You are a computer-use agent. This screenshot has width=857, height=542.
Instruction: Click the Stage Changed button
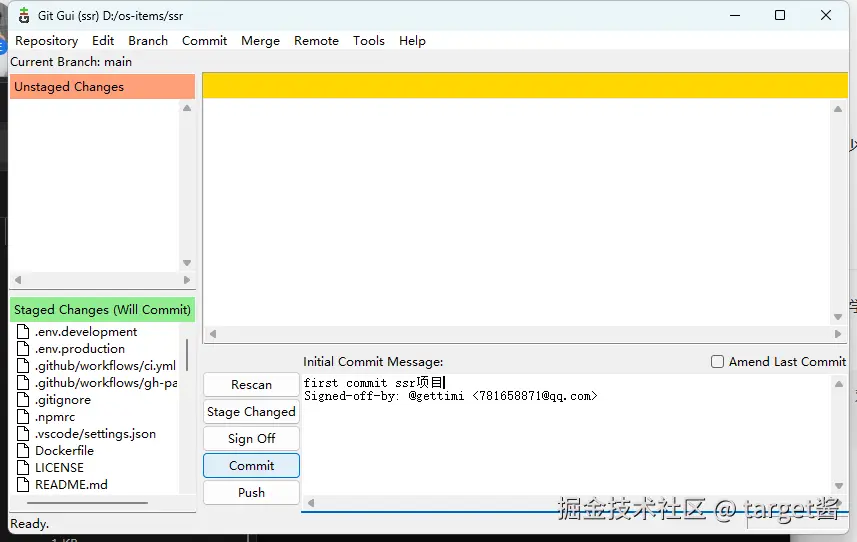click(251, 411)
